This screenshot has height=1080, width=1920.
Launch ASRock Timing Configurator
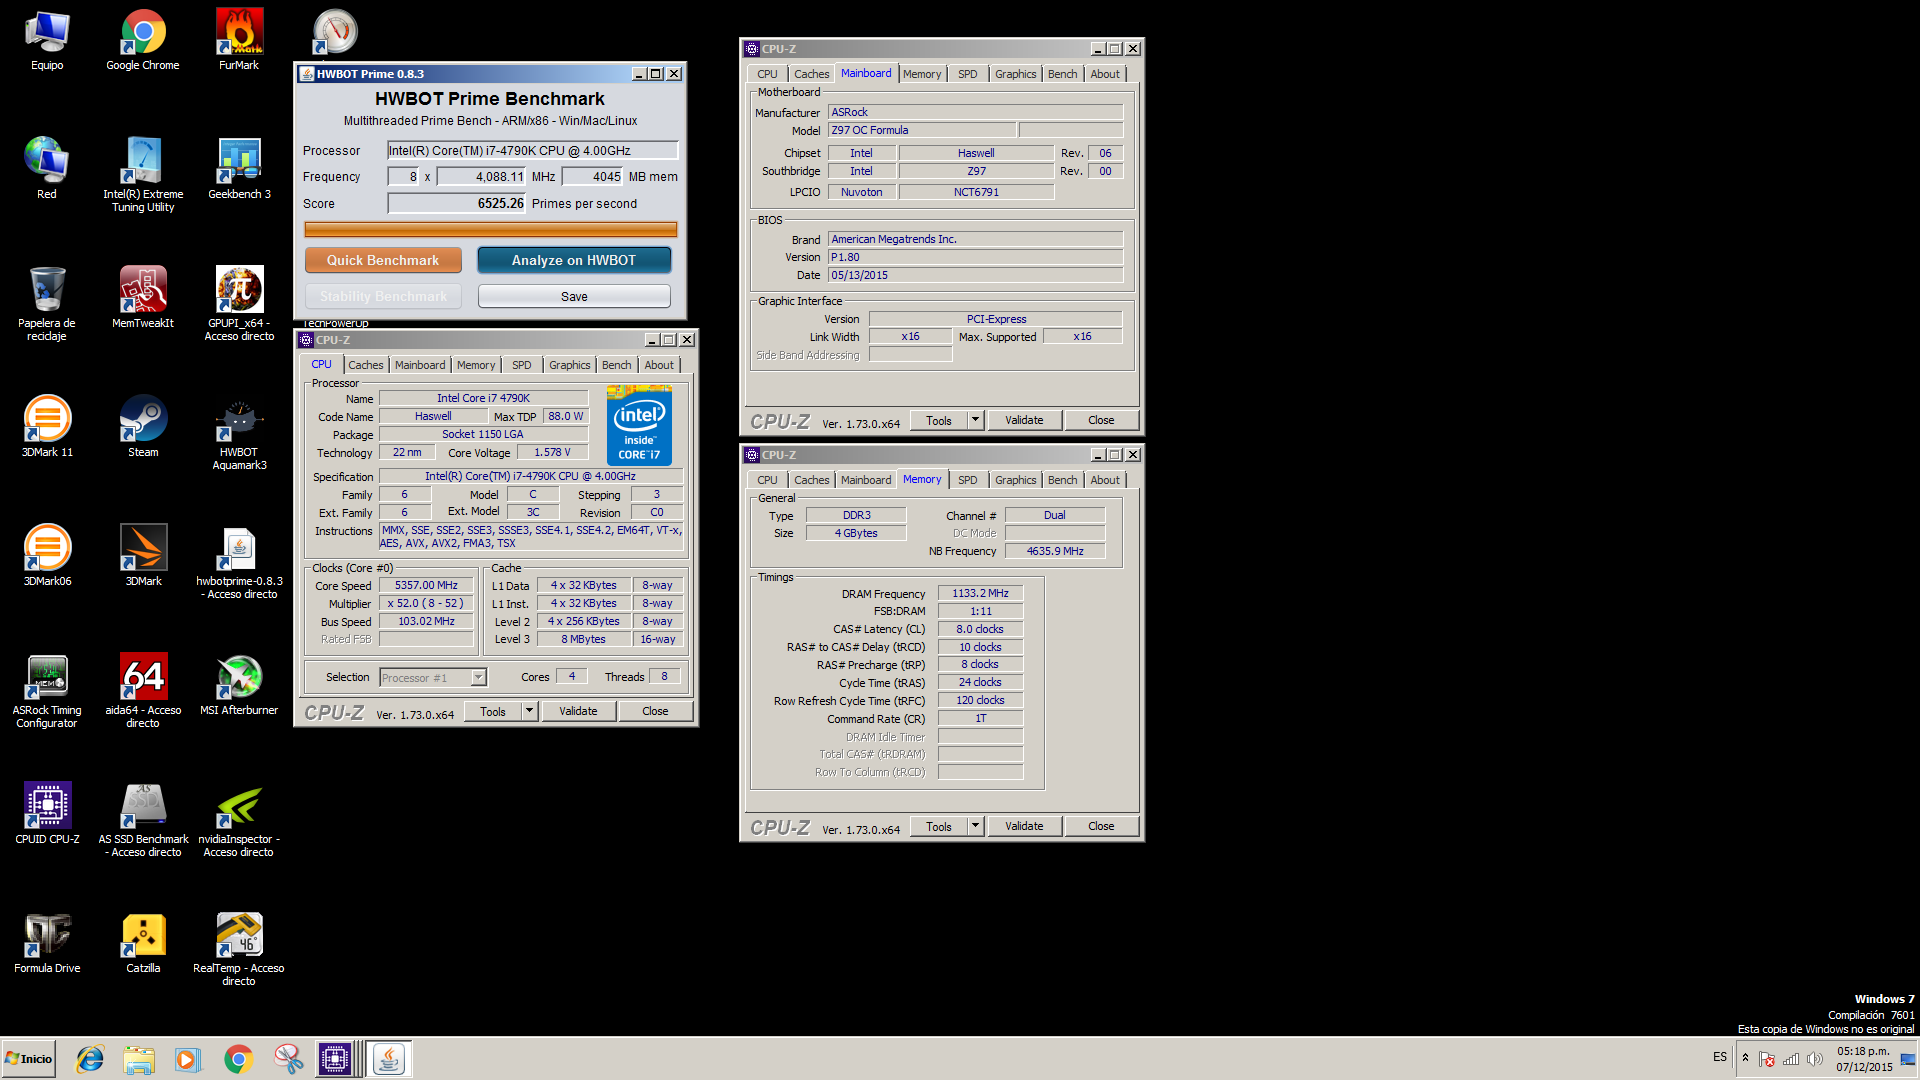pos(47,690)
